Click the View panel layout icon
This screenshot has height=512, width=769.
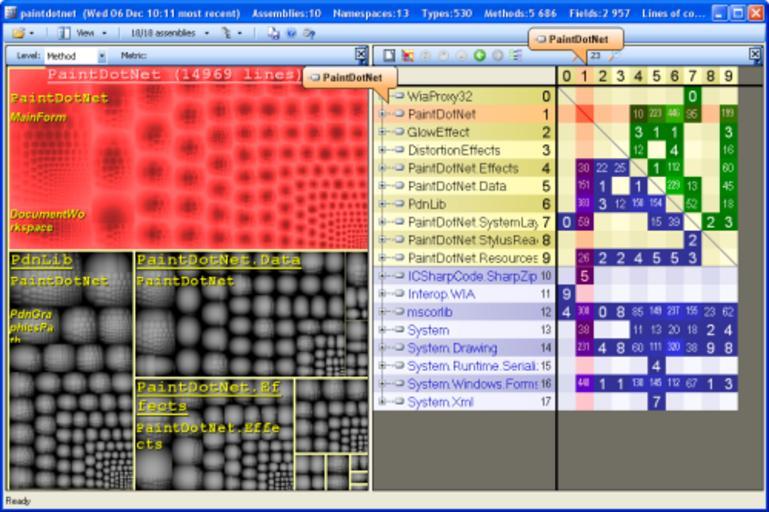(64, 33)
